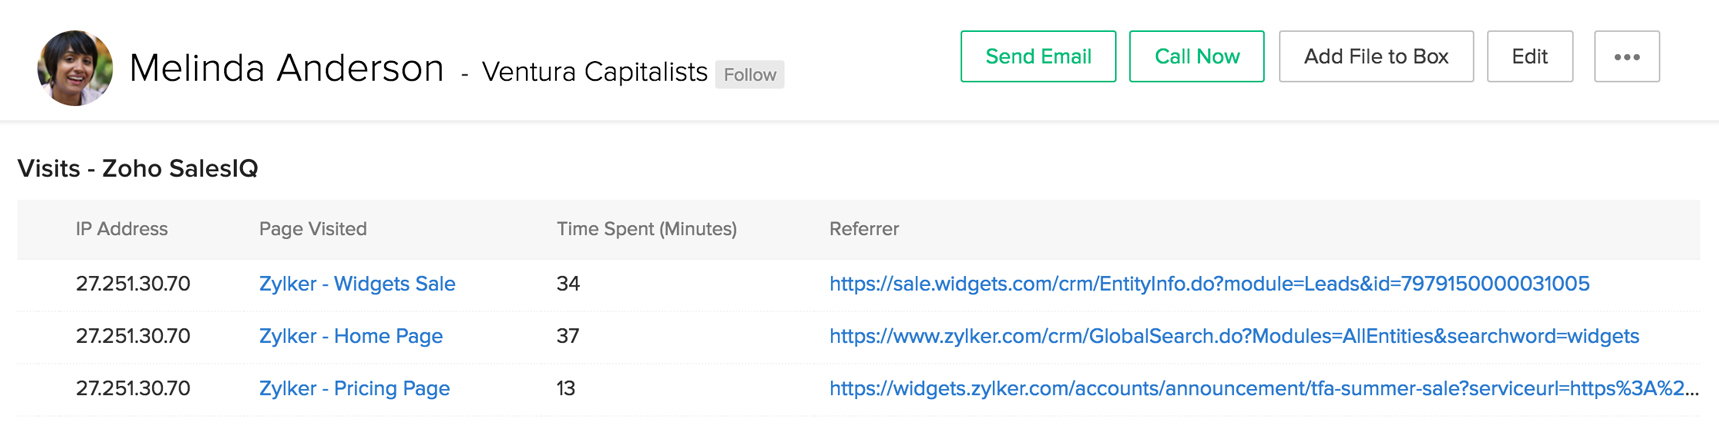Screen dimensions: 1719x436
Task: Click the Send Email button
Action: click(x=1038, y=57)
